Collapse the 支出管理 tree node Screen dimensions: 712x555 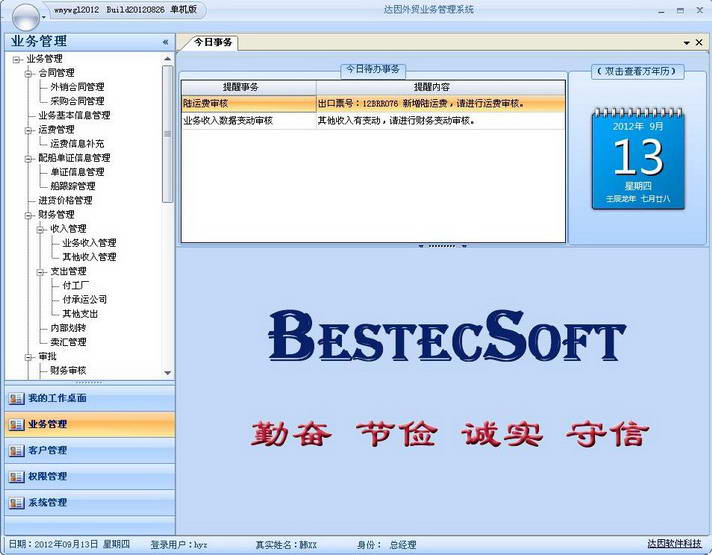coord(41,272)
